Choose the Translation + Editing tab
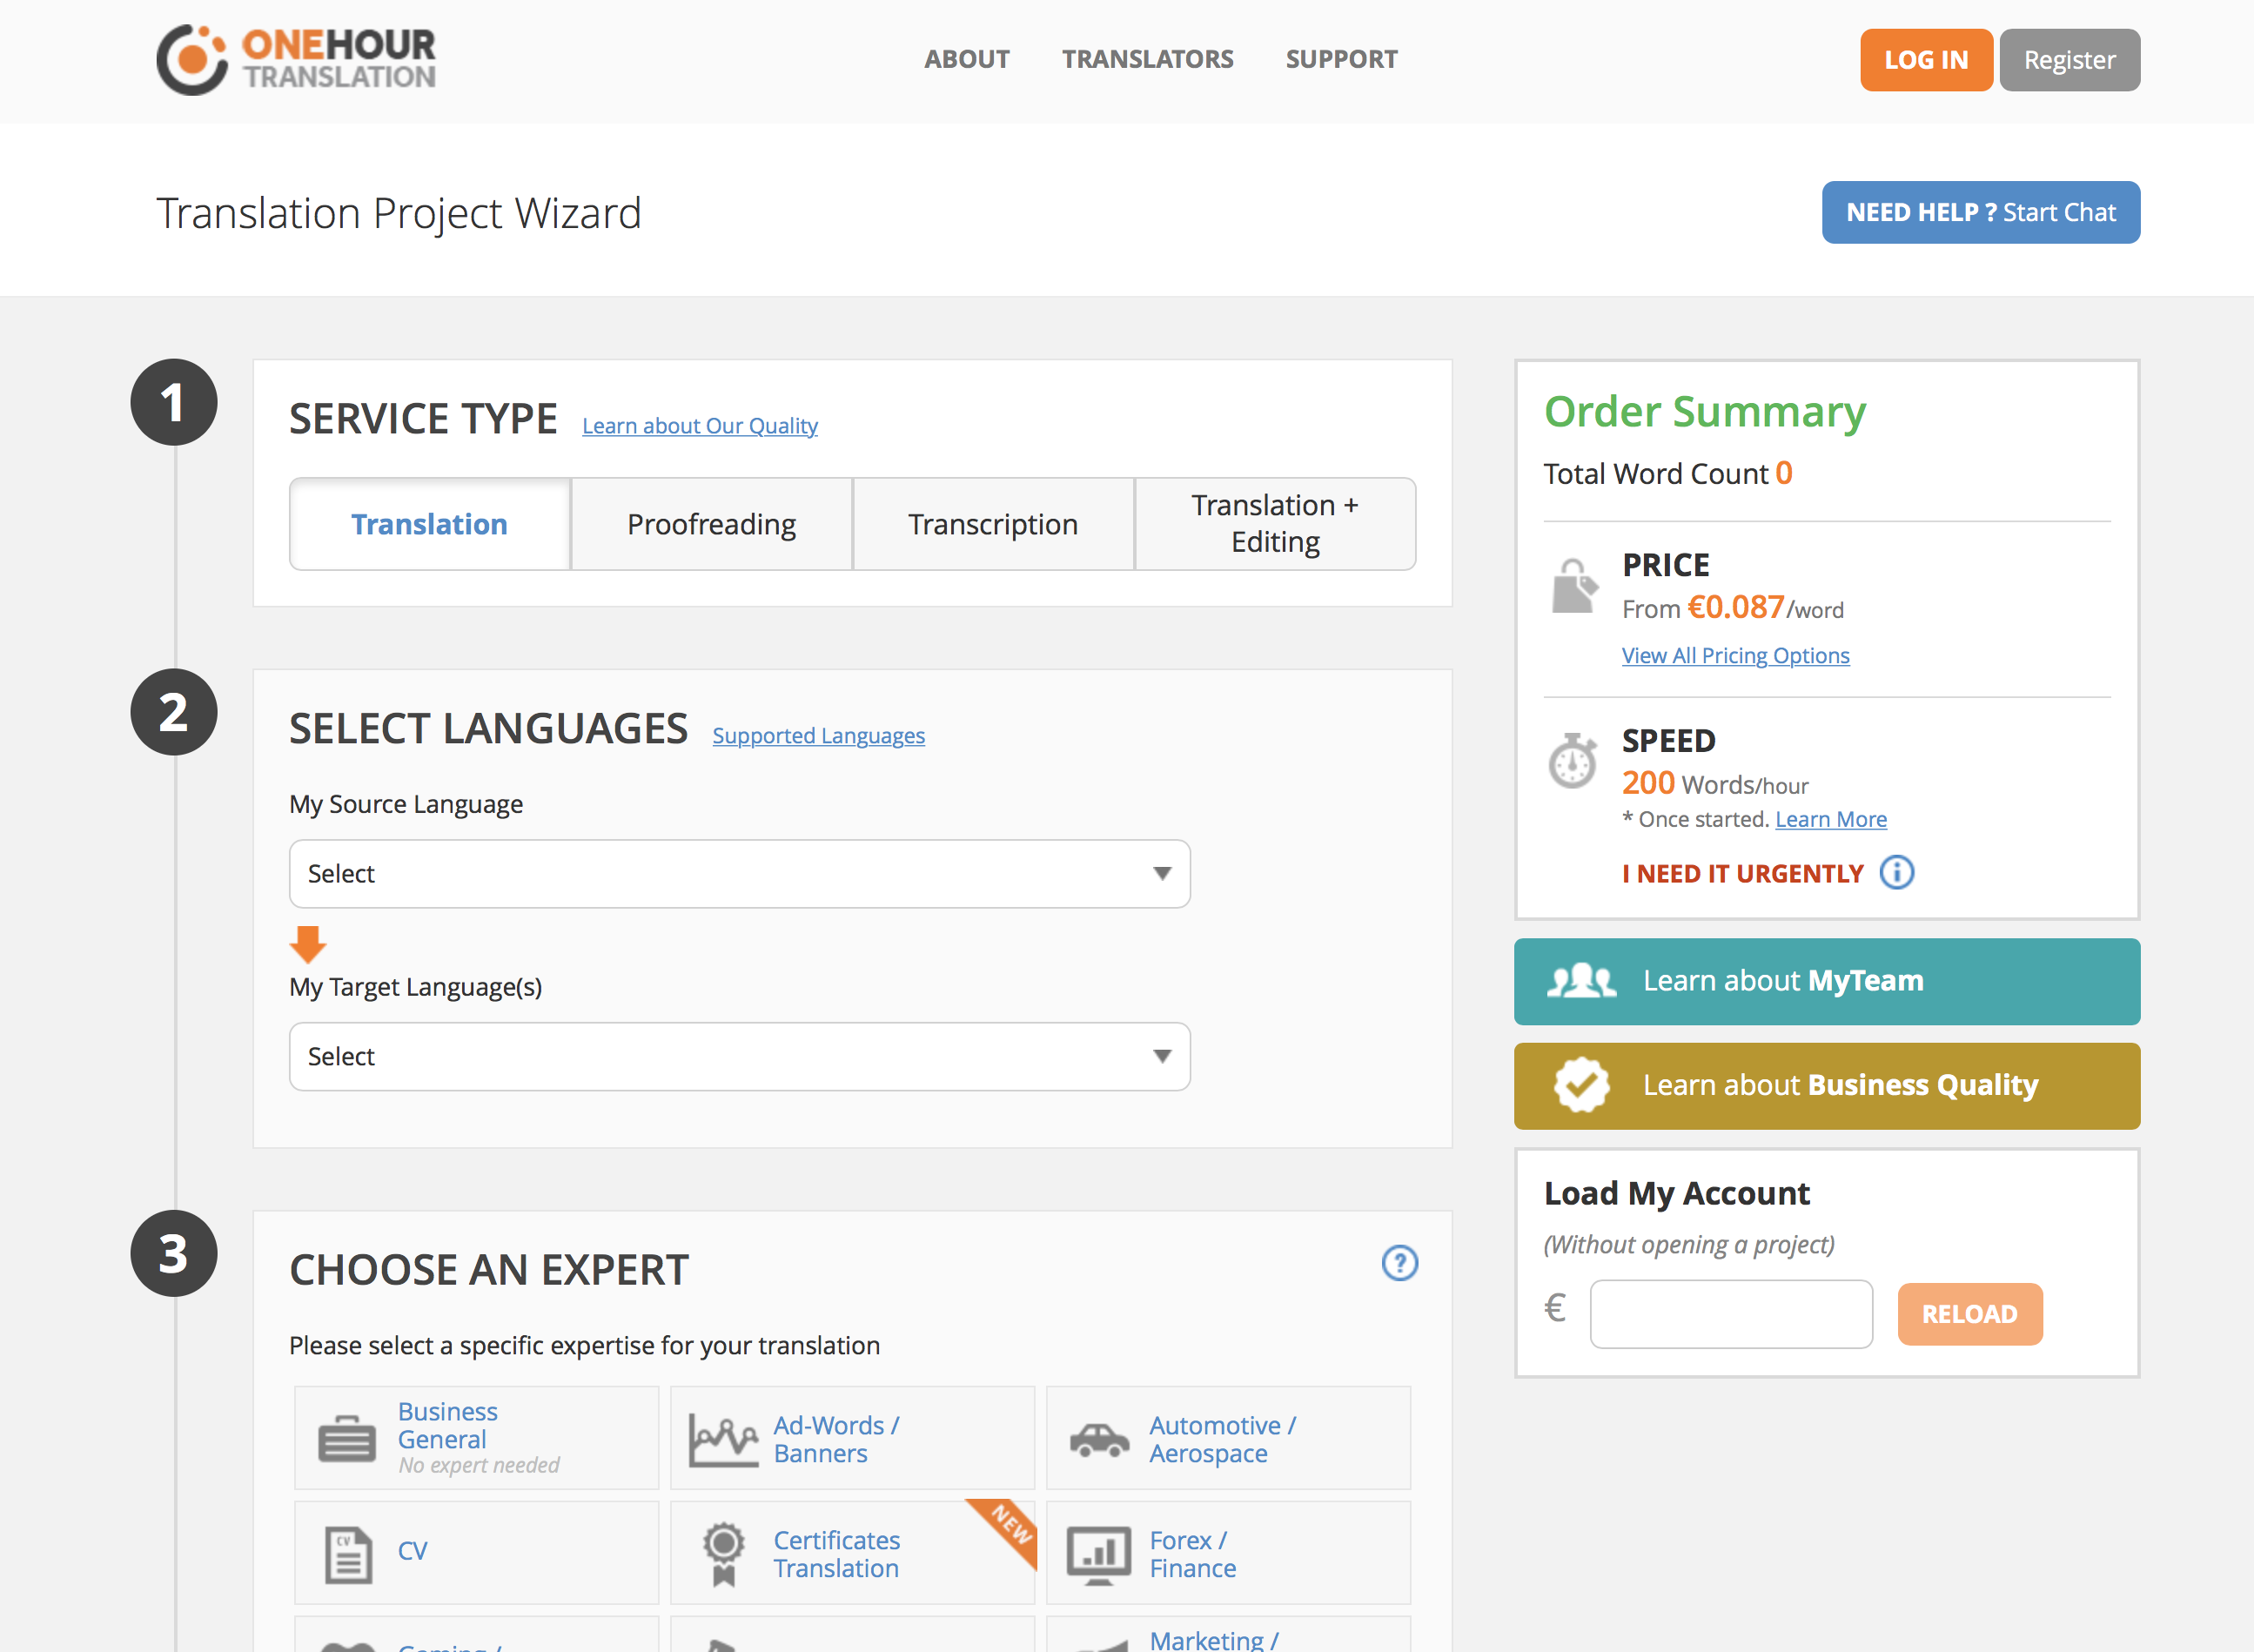The height and width of the screenshot is (1652, 2254). pyautogui.click(x=1275, y=524)
